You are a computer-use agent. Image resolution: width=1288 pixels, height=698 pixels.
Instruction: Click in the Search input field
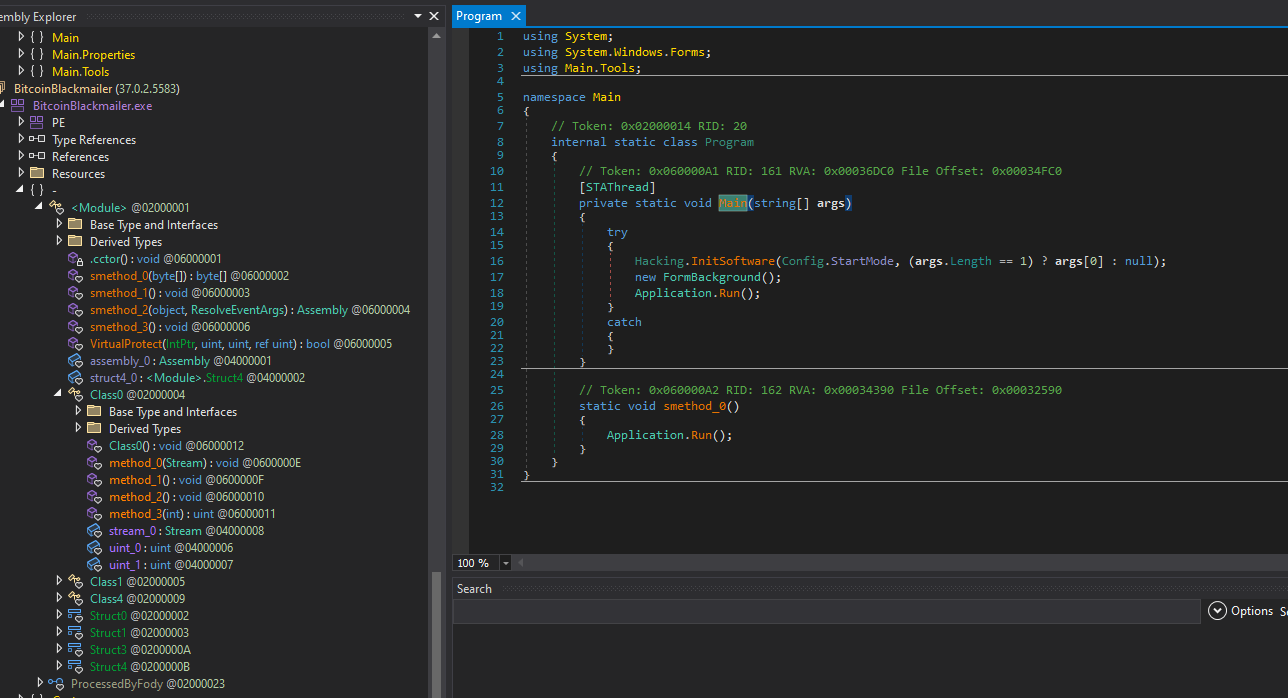825,611
